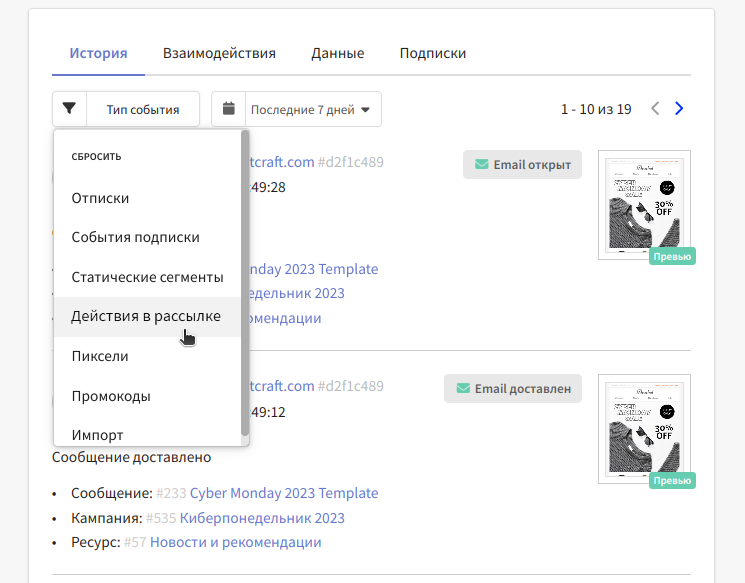Screen dimensions: 745x583
Task: Click the funnel filter icon
Action: coord(69,109)
